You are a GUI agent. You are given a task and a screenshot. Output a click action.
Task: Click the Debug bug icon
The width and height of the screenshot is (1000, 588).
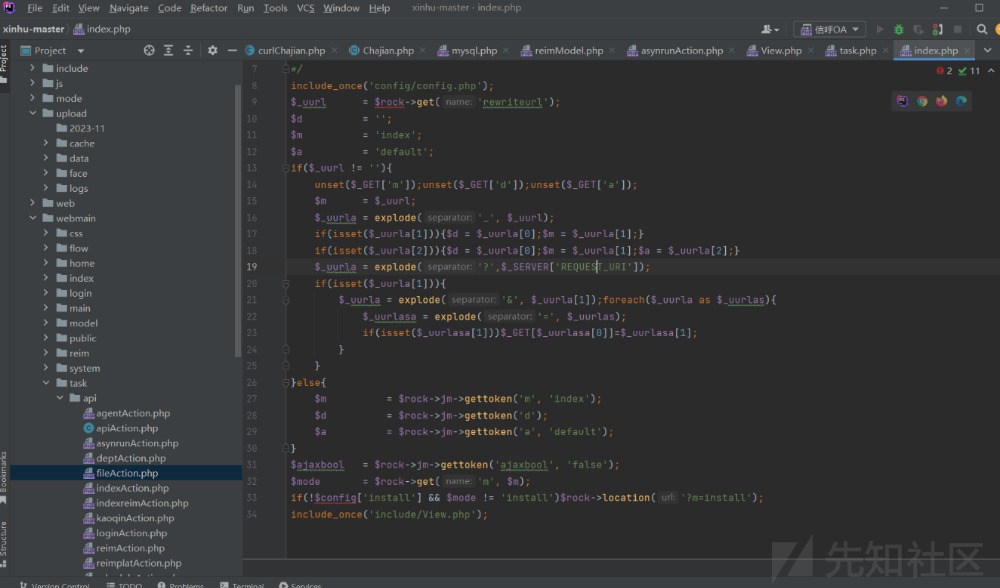[x=898, y=30]
